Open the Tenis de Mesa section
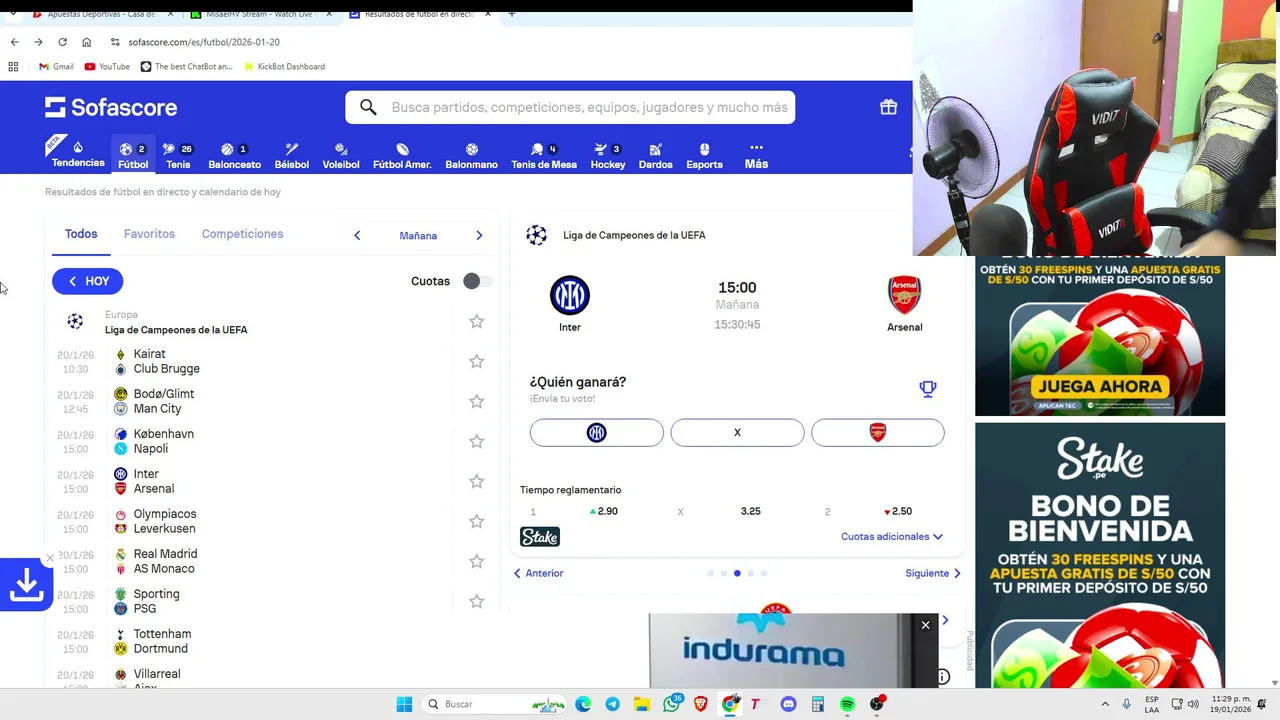 click(544, 155)
